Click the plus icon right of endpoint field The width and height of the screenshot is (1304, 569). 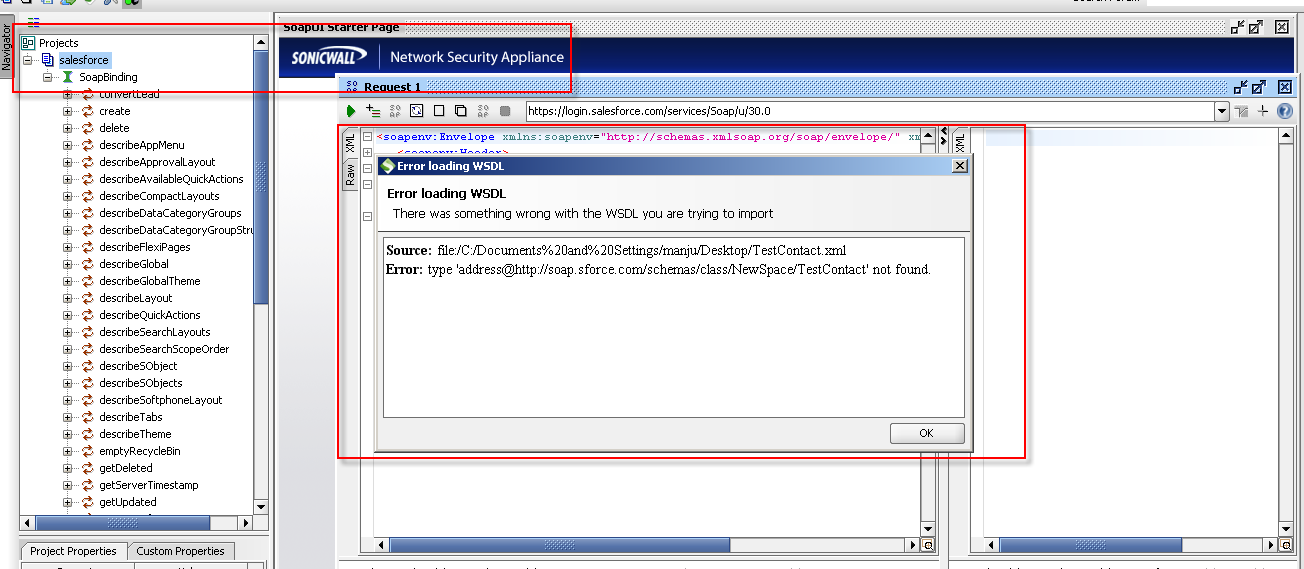click(x=1263, y=111)
